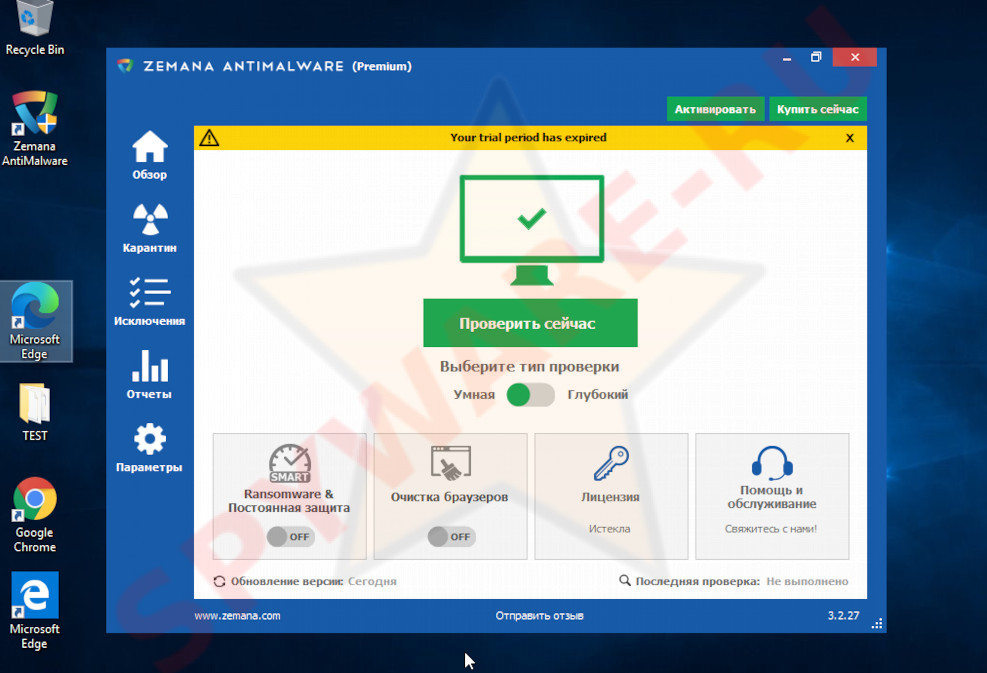Screen dimensions: 987x673
Task: Open the Карантин radiation icon
Action: click(150, 220)
